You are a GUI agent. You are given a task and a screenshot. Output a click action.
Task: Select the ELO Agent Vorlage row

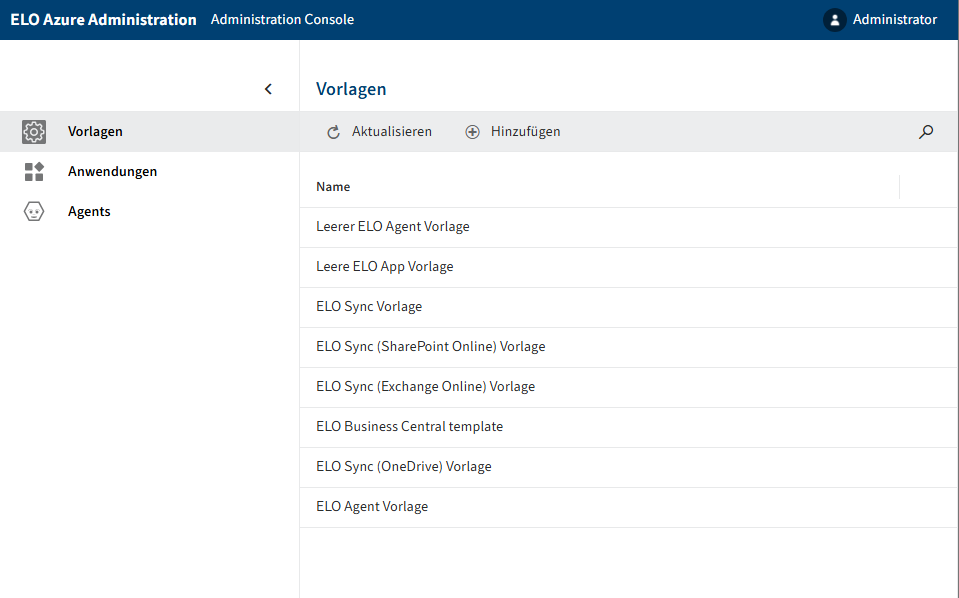[628, 507]
